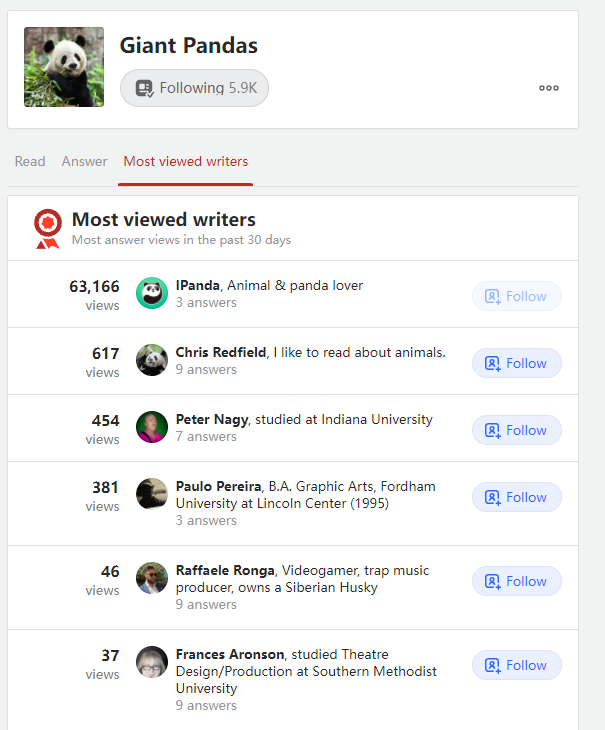The height and width of the screenshot is (730, 605).
Task: Open Raffaele Ronga's profile name link
Action: pos(225,570)
